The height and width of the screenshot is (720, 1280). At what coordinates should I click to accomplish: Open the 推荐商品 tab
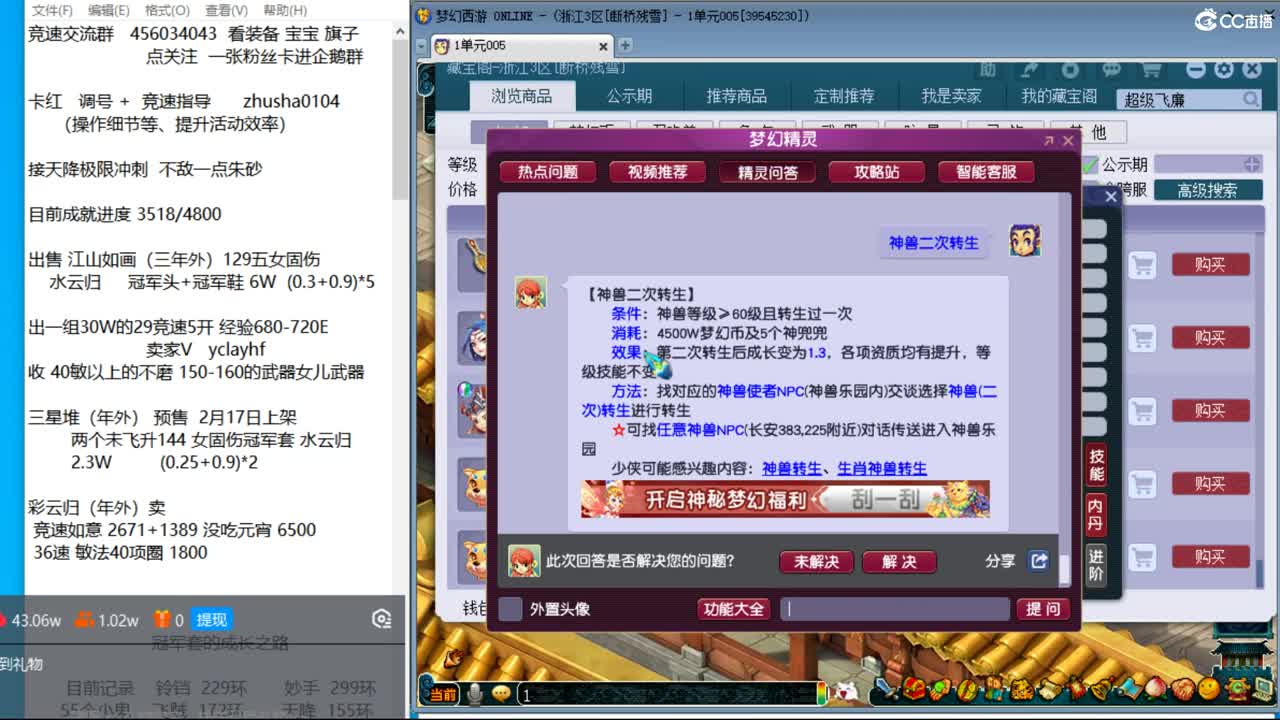[736, 96]
